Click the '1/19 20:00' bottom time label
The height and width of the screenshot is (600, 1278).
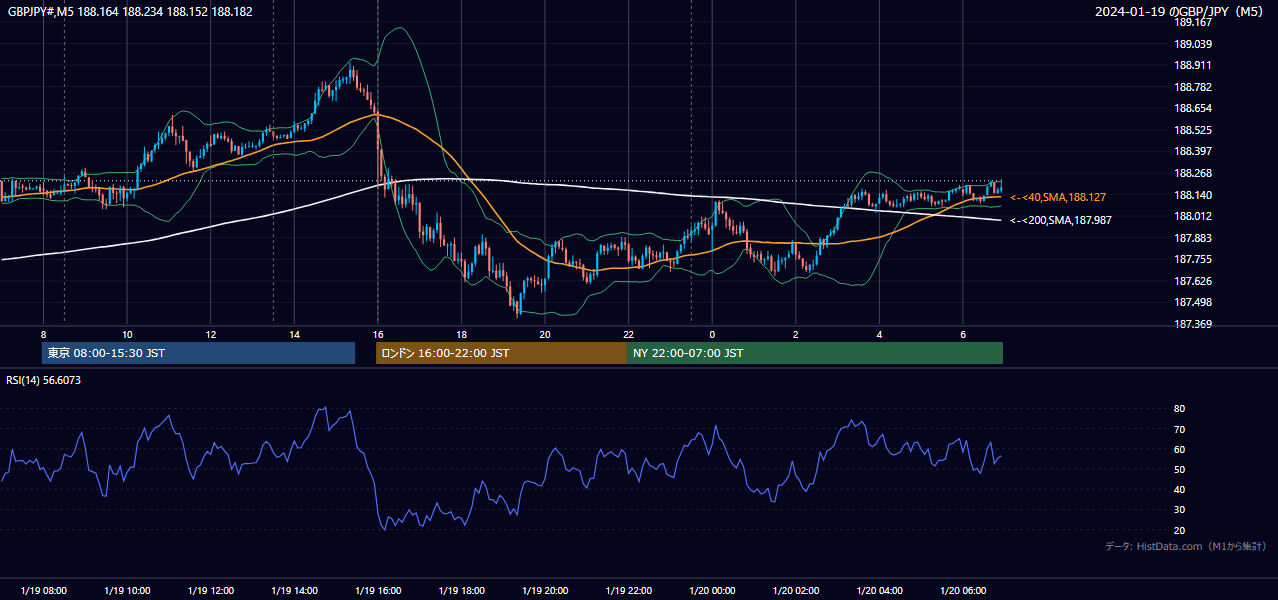click(545, 591)
